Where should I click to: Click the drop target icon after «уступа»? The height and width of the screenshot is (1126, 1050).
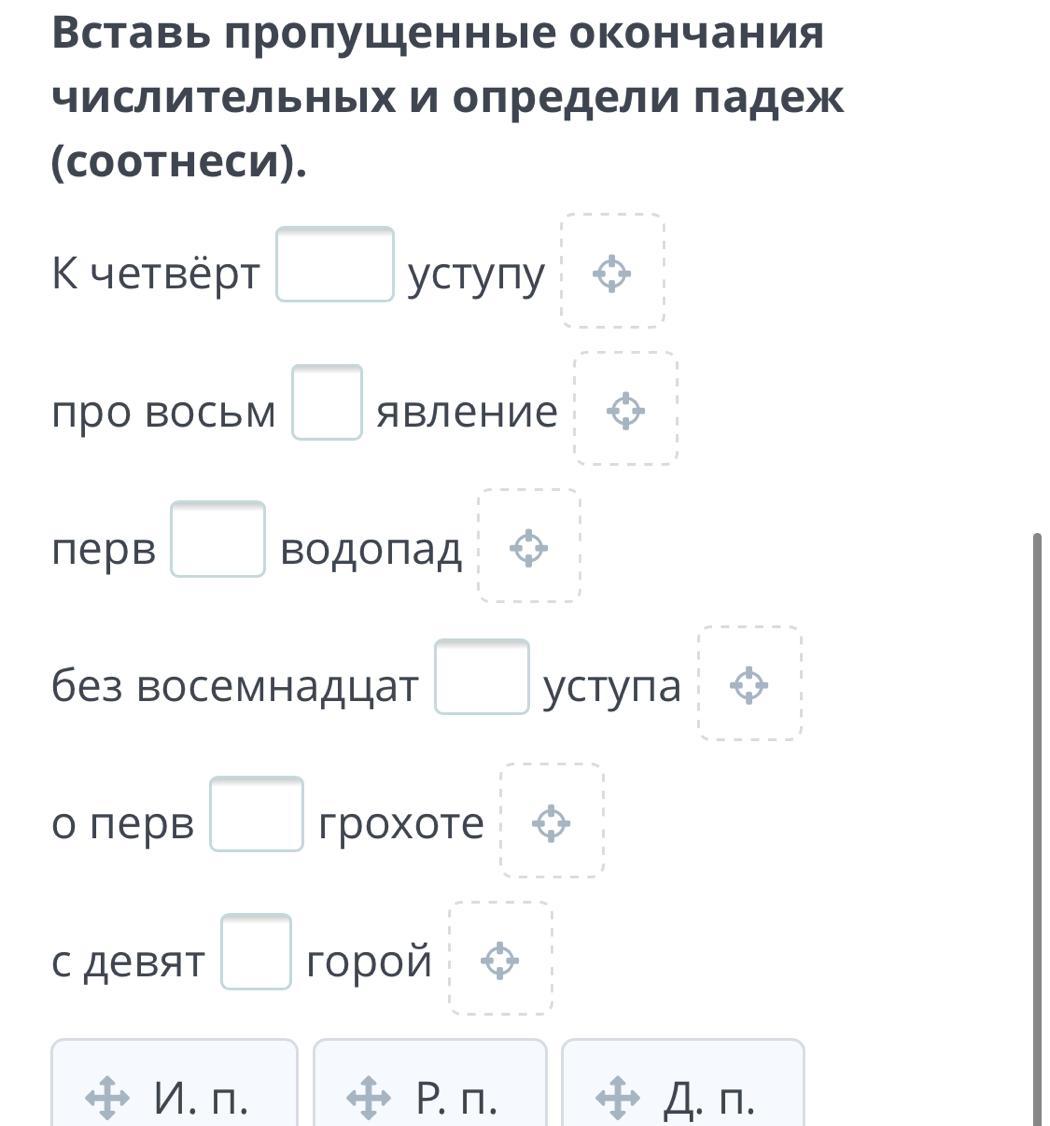click(x=749, y=685)
